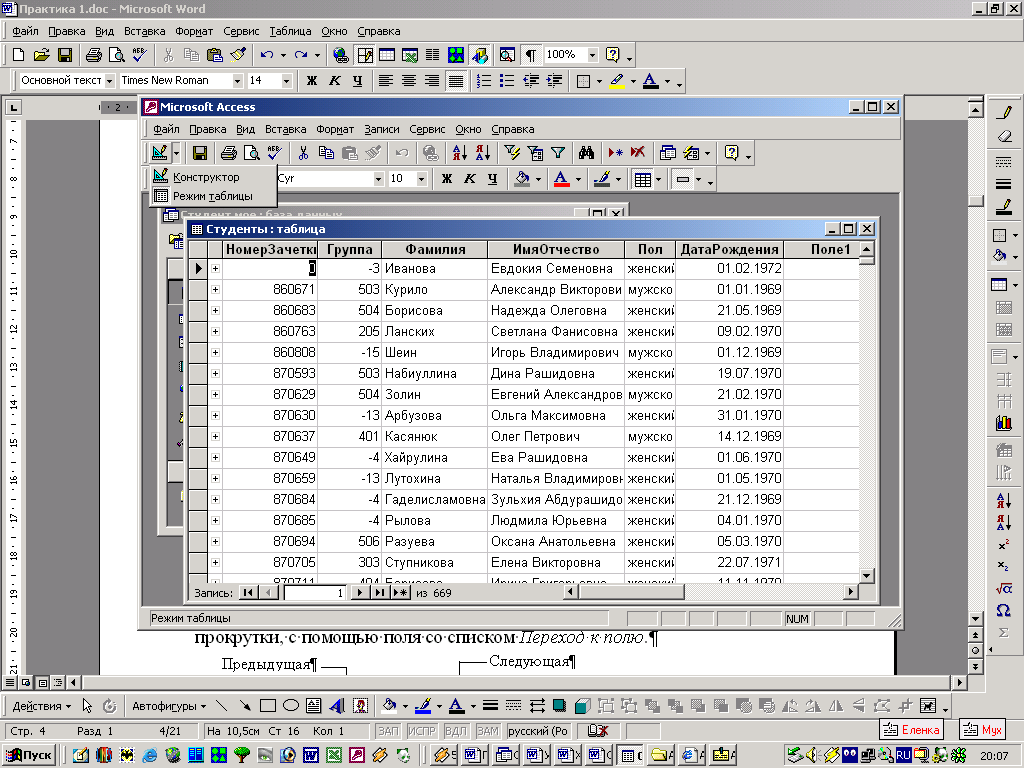1024x768 pixels.
Task: Toggle Access Underline Ч button
Action: point(492,179)
